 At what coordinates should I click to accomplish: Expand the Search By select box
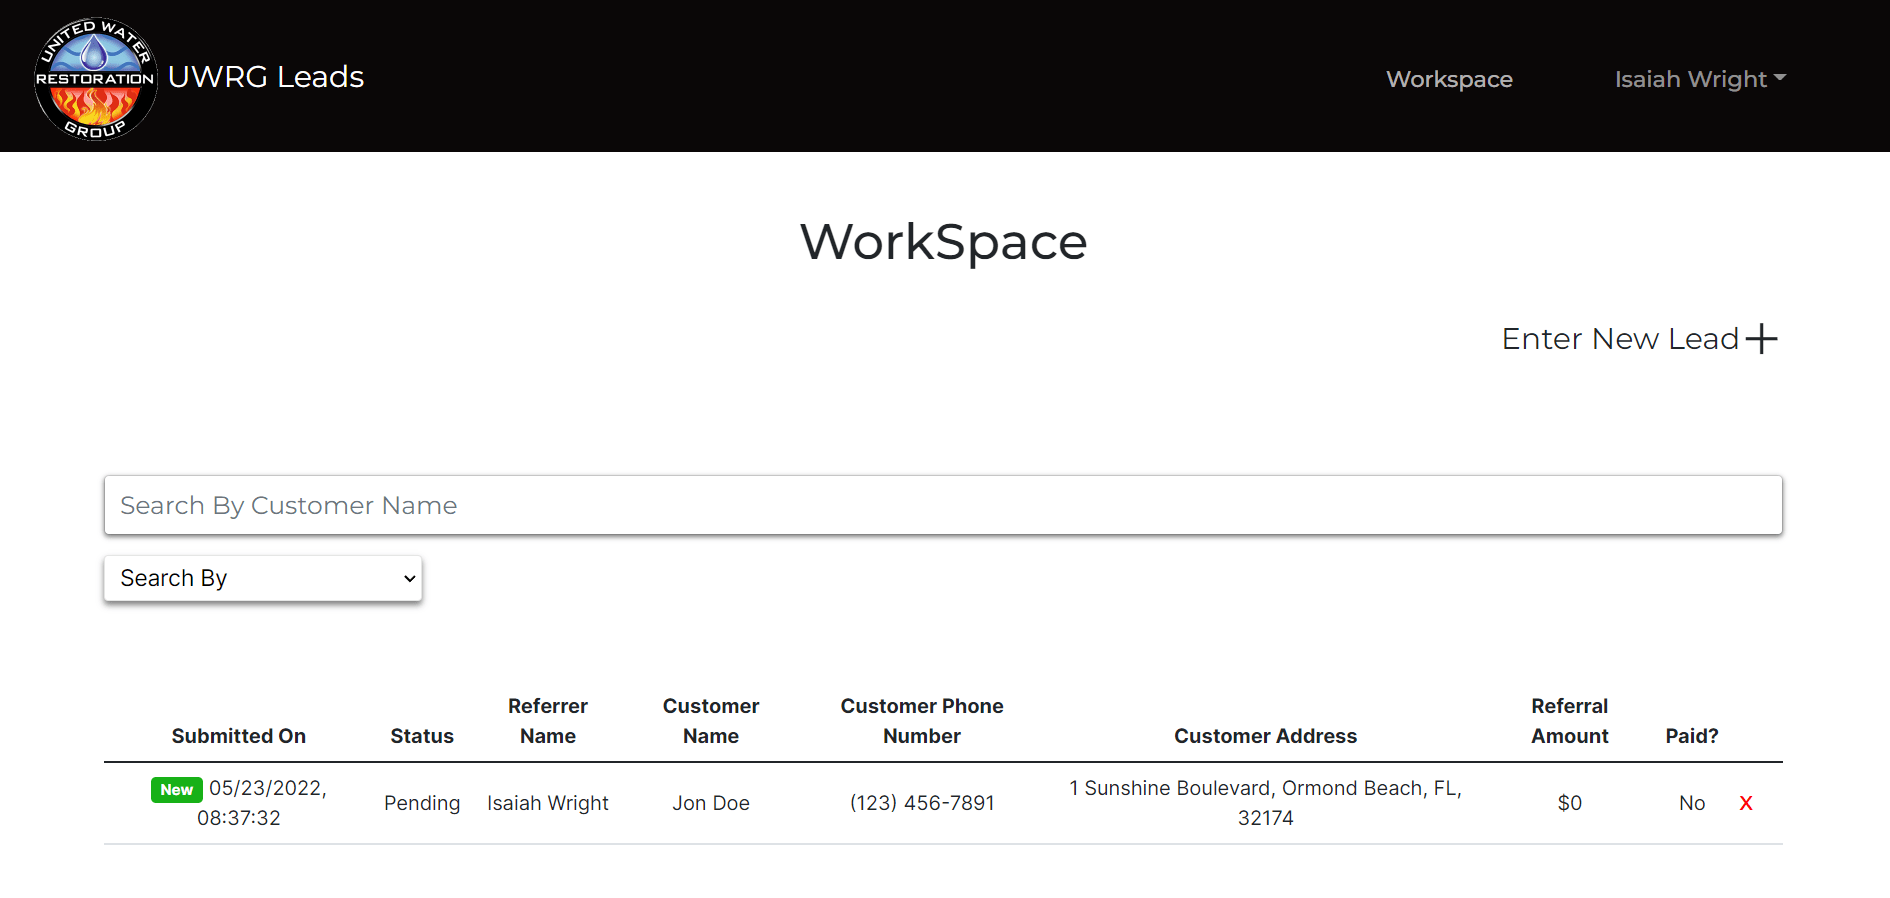263,578
